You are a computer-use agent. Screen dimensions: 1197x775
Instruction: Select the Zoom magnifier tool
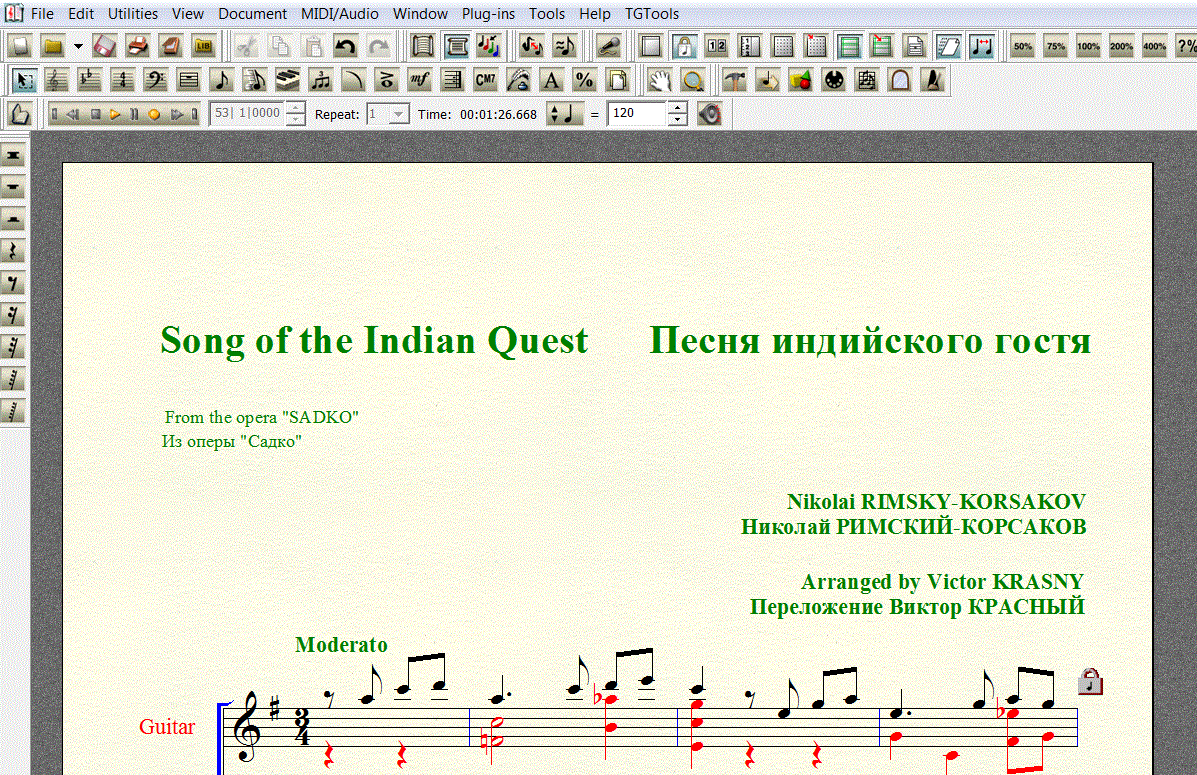click(x=692, y=80)
